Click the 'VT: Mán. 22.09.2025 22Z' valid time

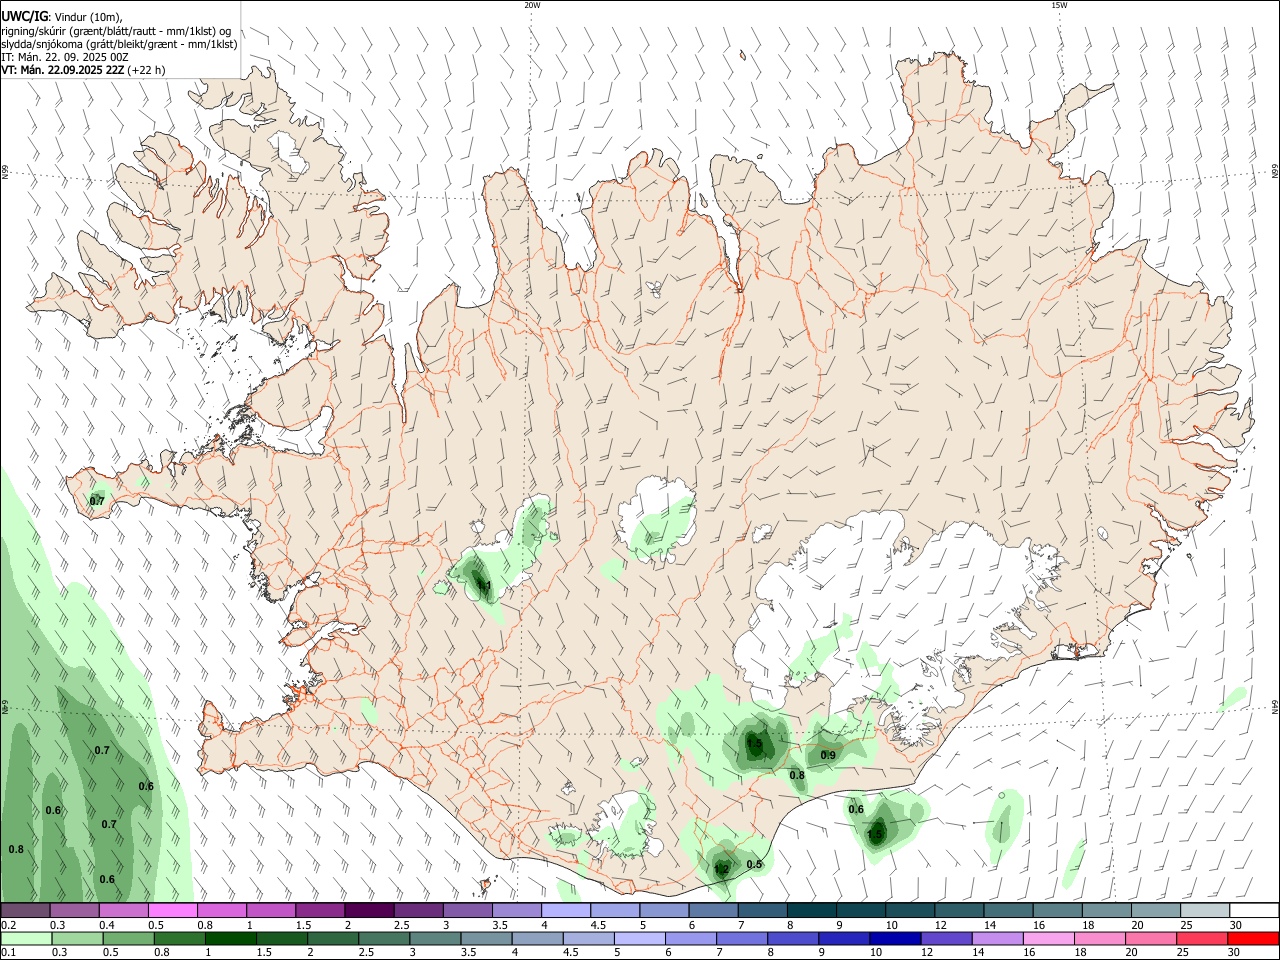62,70
